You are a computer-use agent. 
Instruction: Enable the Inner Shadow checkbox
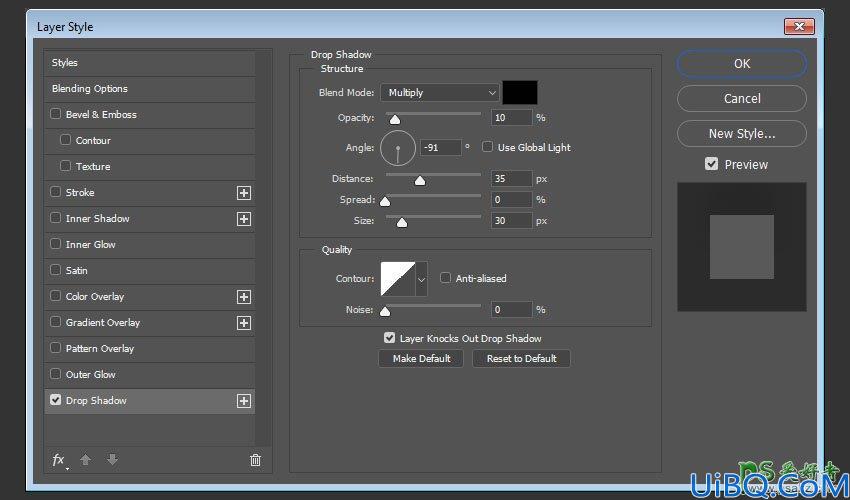point(55,218)
